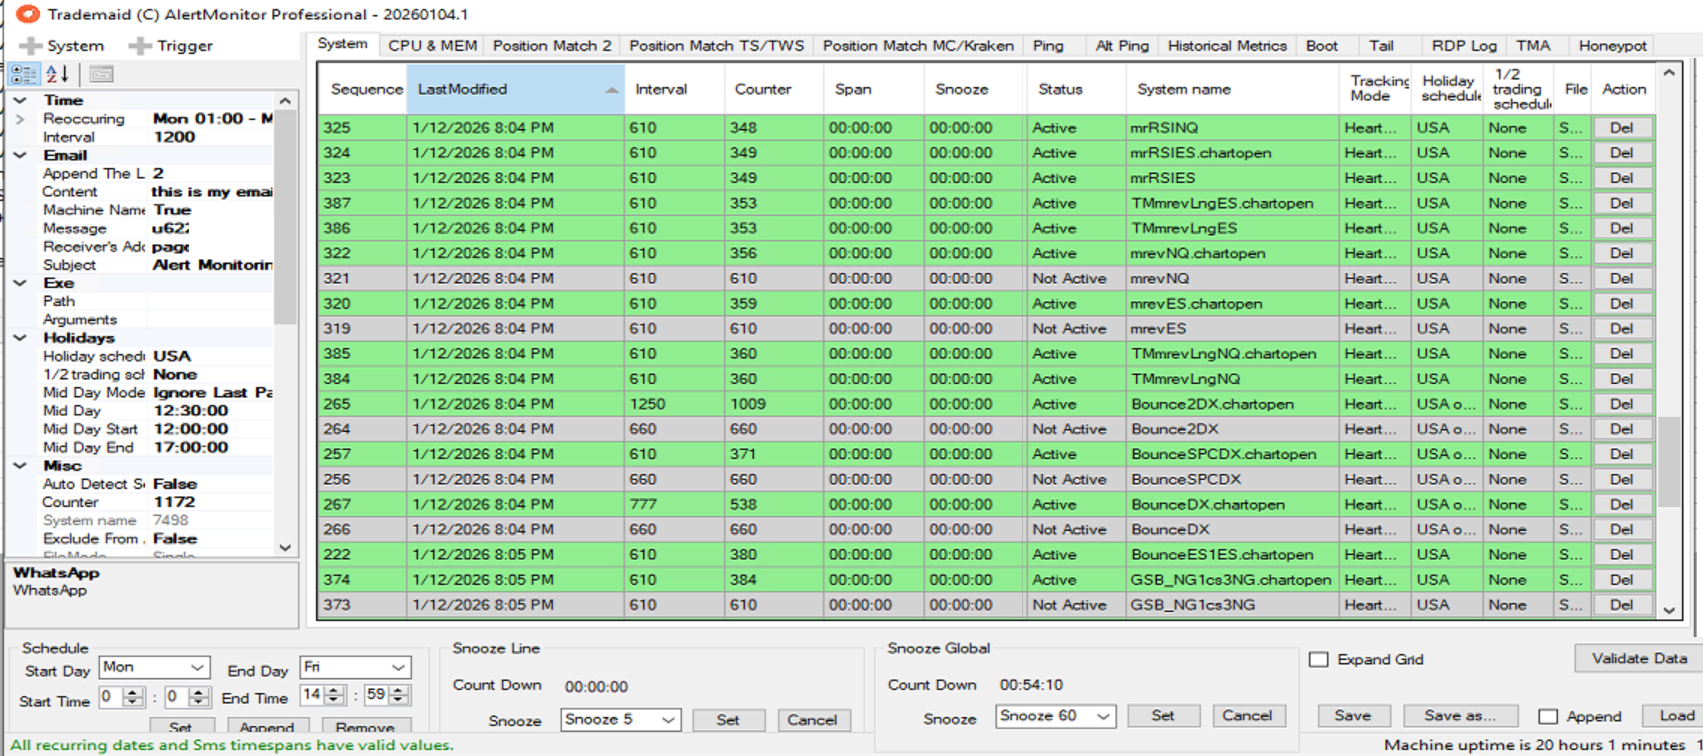Click the Add Trigger plus icon
Viewport: 1703px width, 756px height.
[x=140, y=46]
